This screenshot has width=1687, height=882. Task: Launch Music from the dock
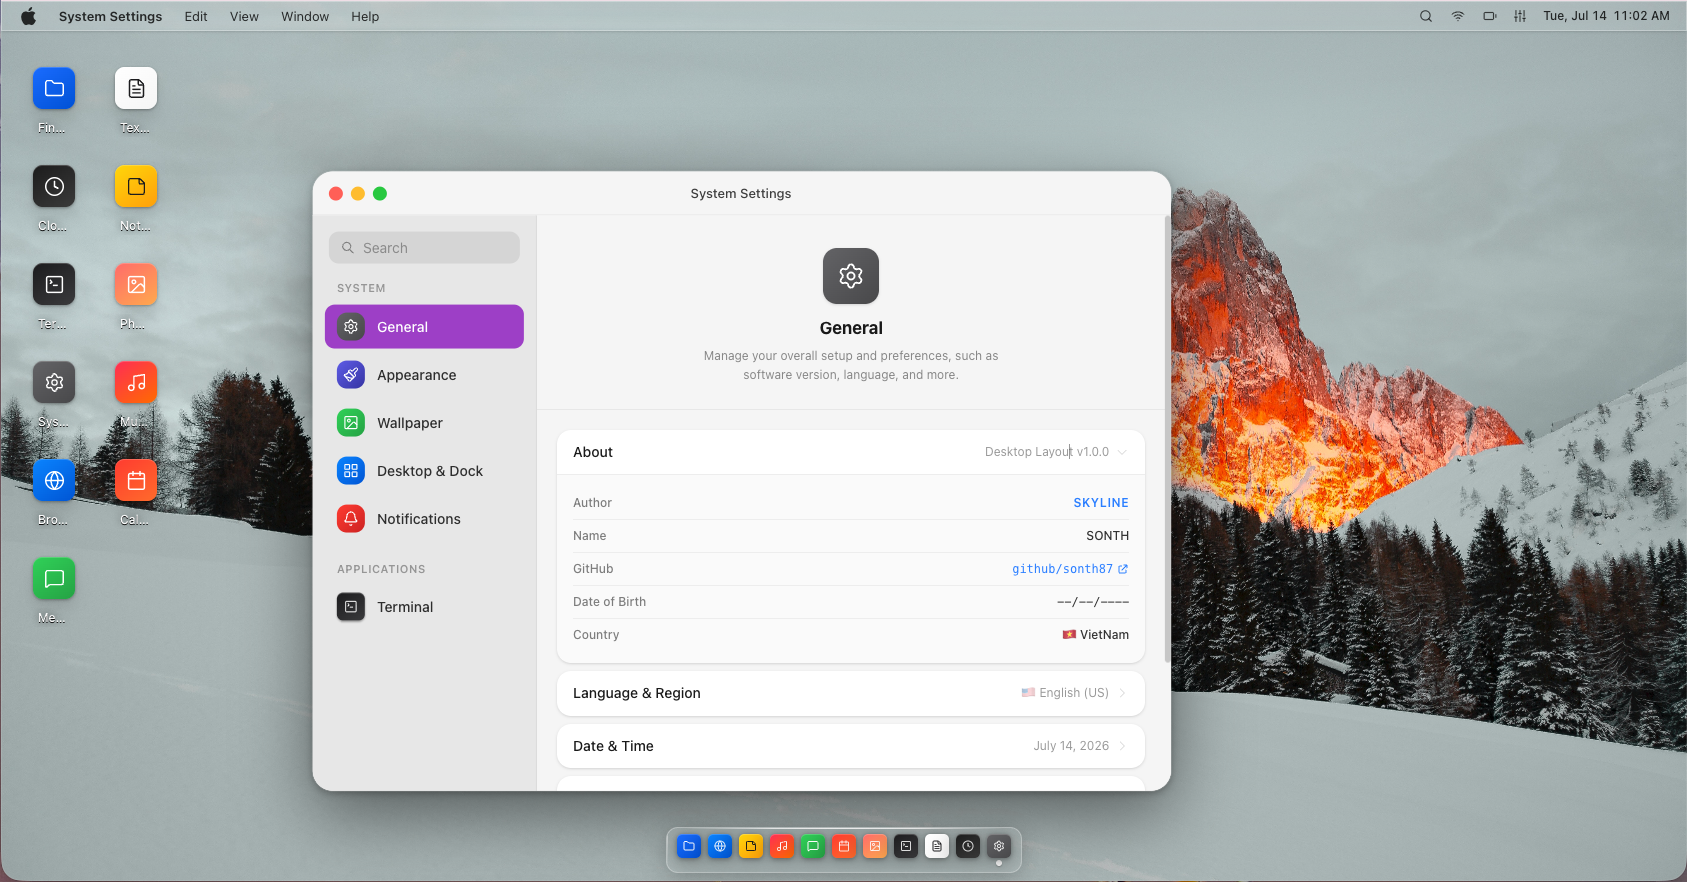(782, 846)
